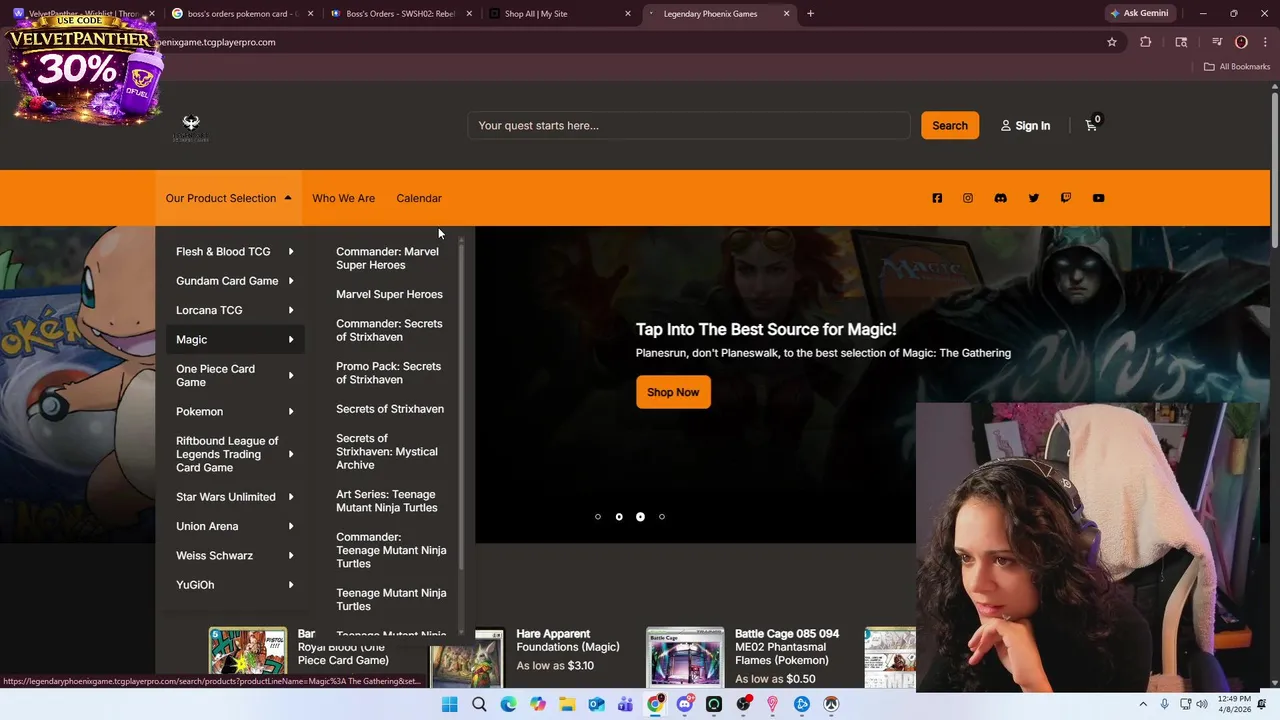Open Overwatch icon on the taskbar

point(831,704)
